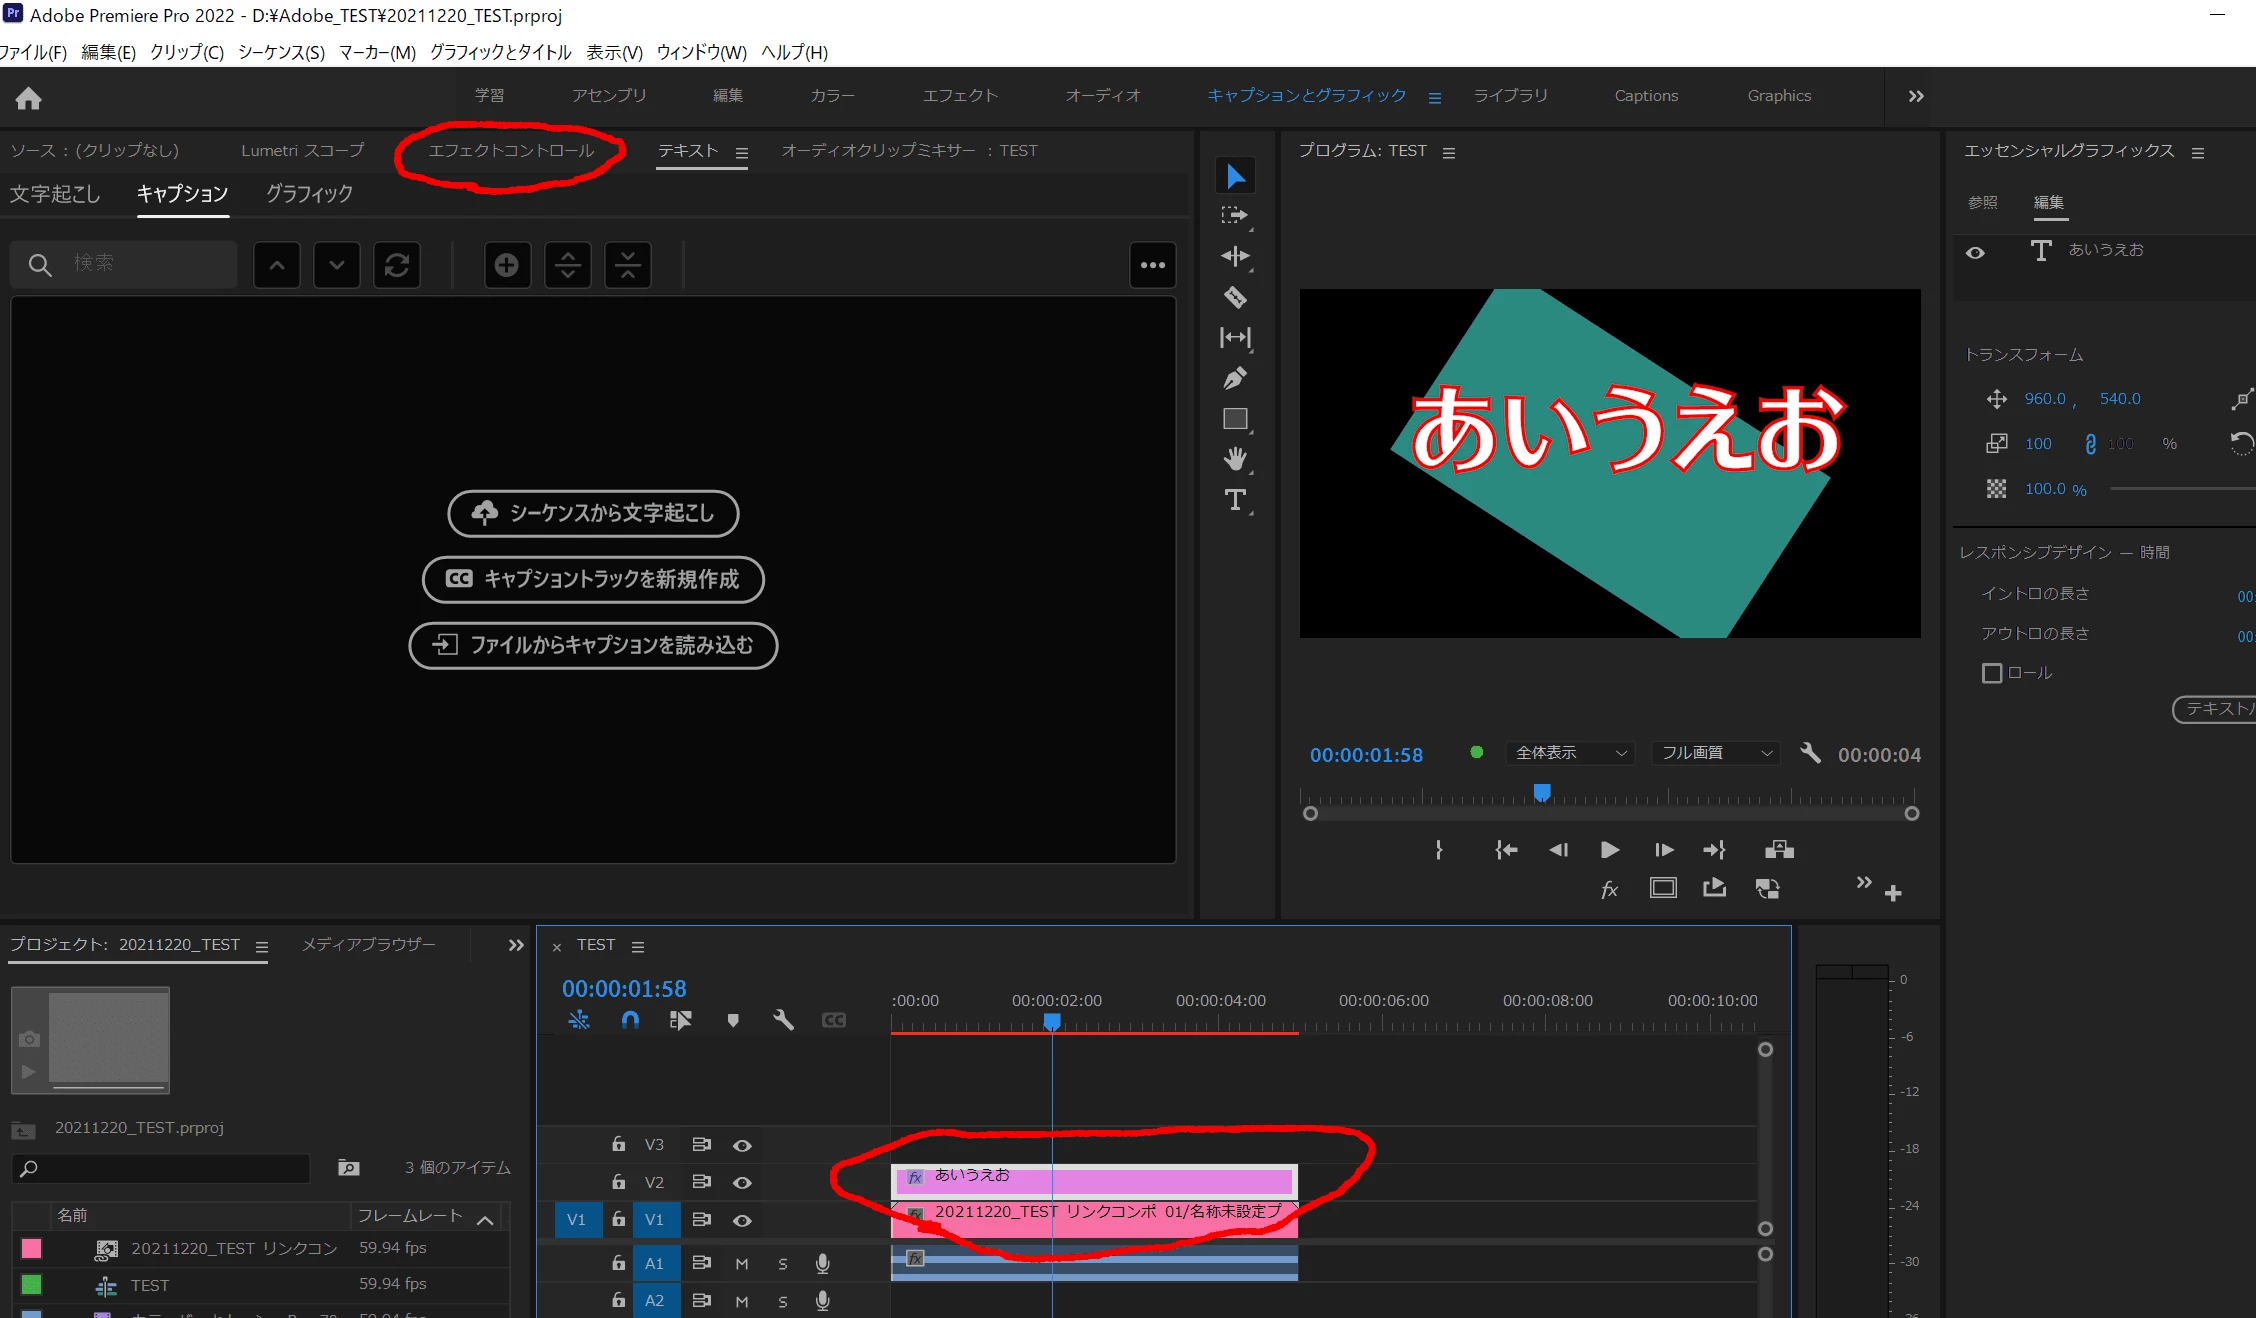Open the シーケンス(S) menu
This screenshot has width=2256, height=1318.
tap(281, 52)
